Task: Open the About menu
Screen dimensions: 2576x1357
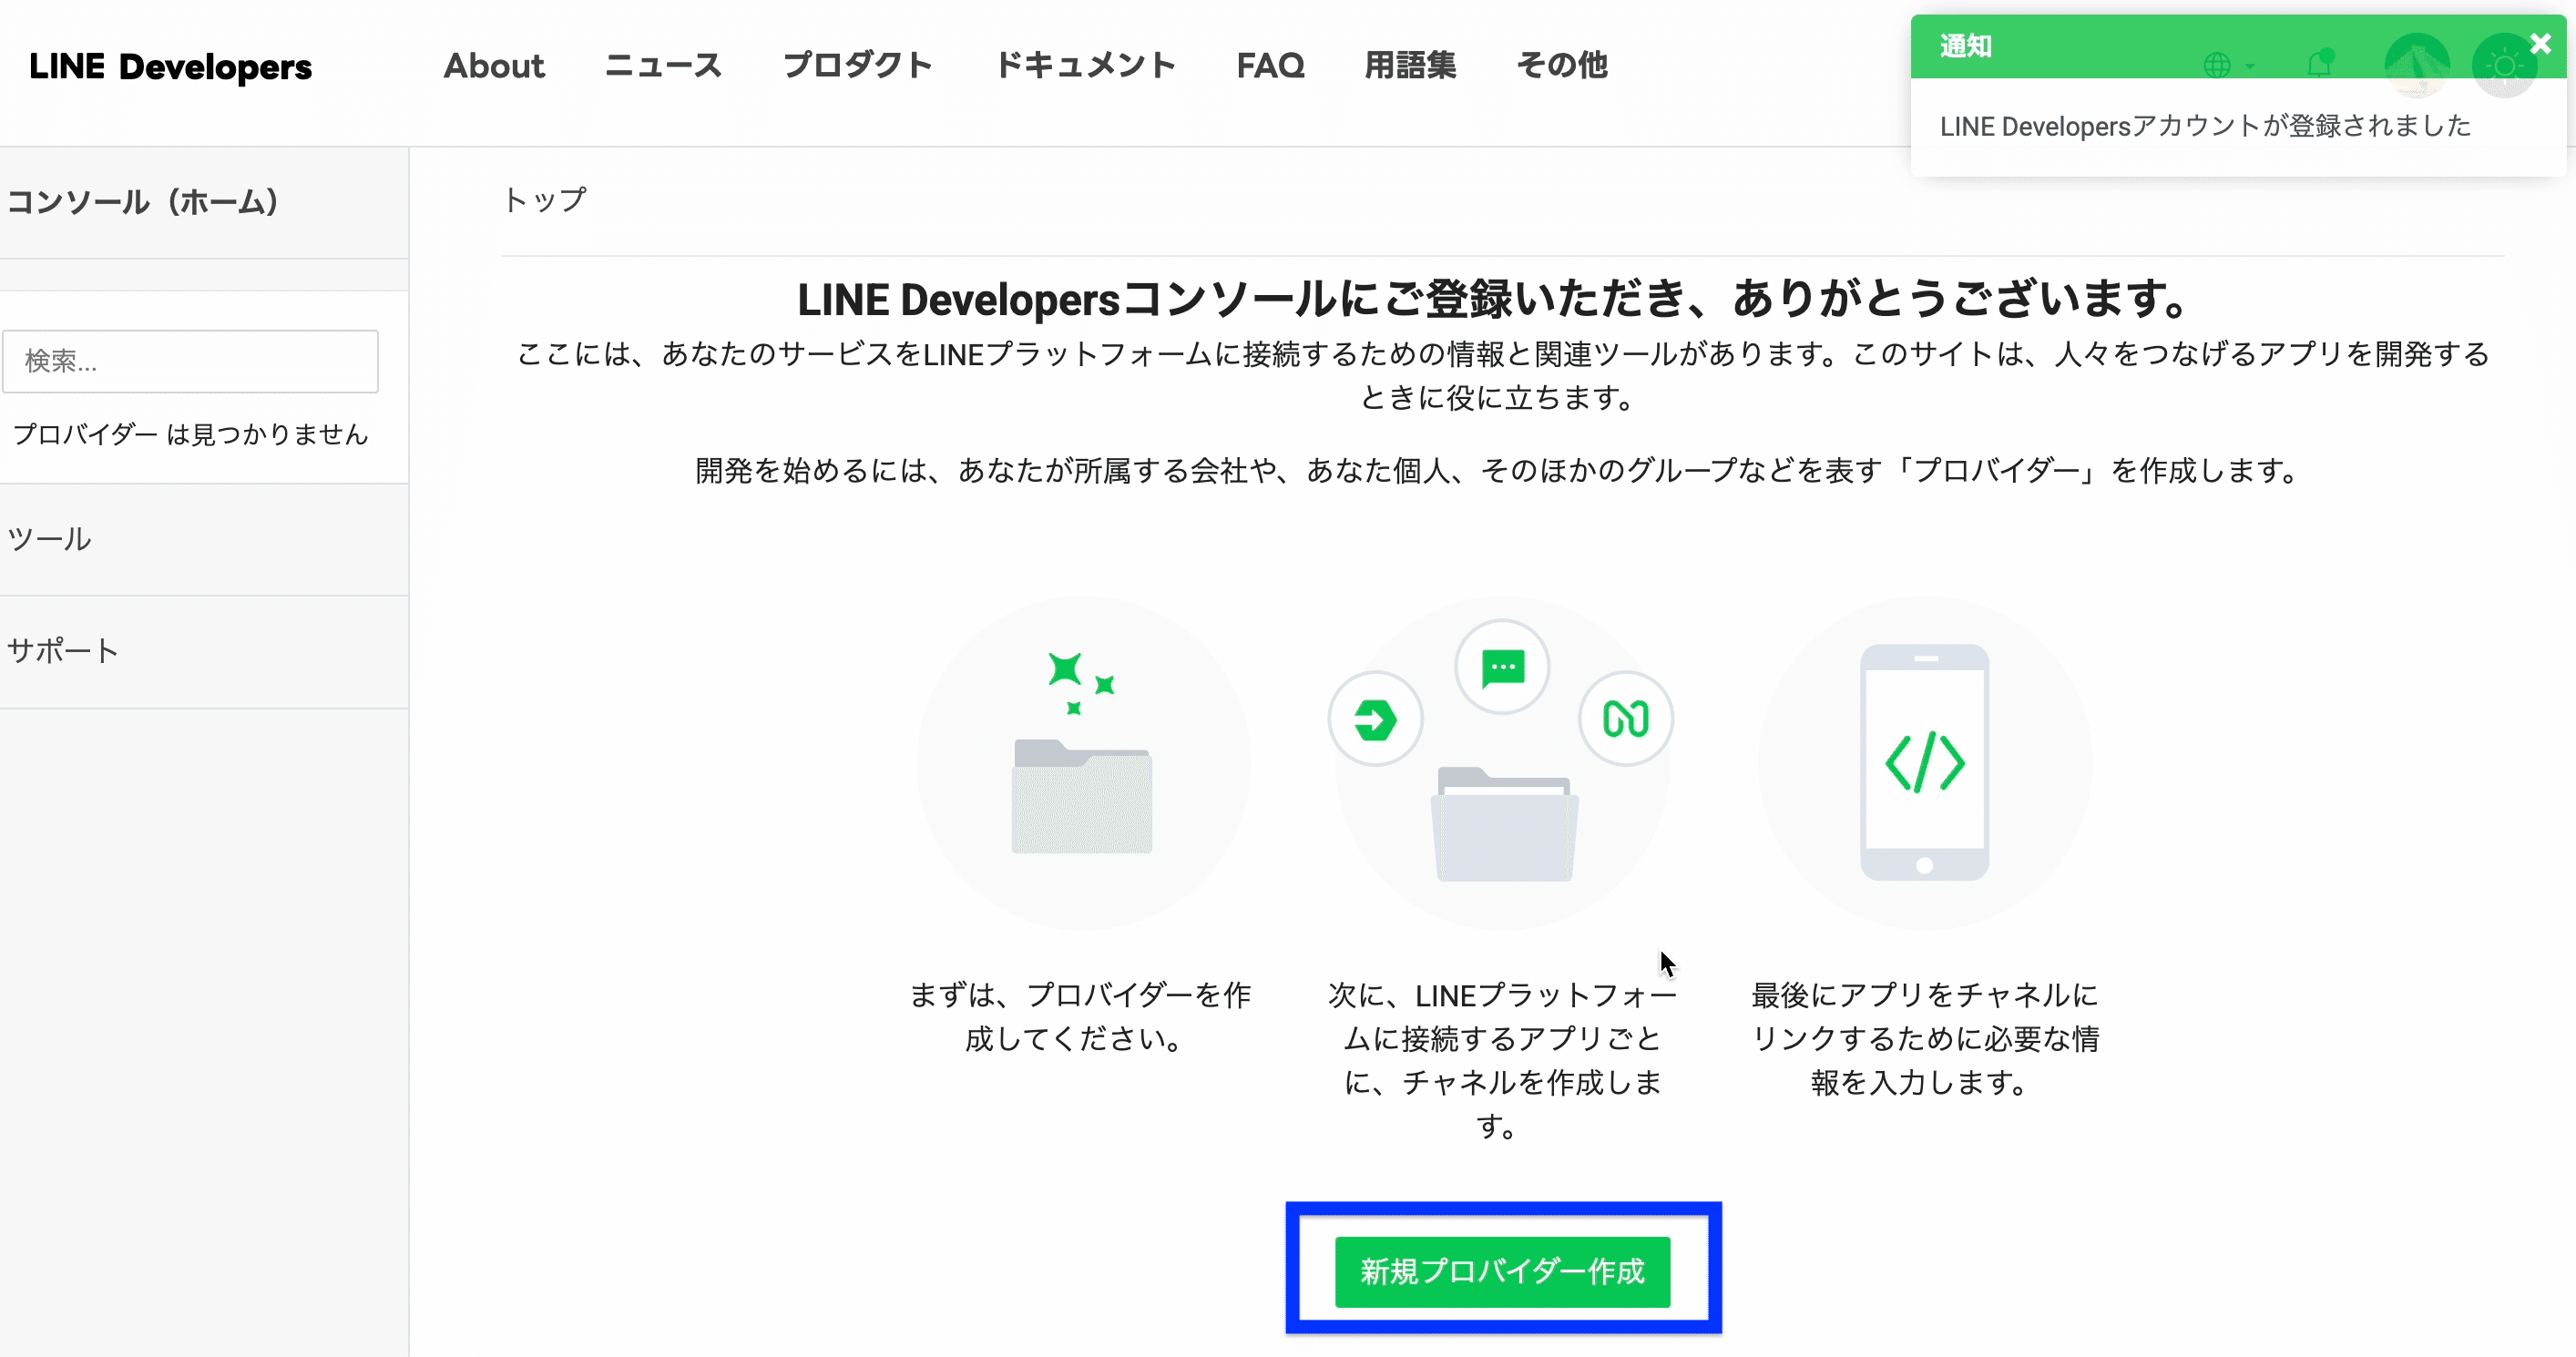Action: (x=494, y=66)
